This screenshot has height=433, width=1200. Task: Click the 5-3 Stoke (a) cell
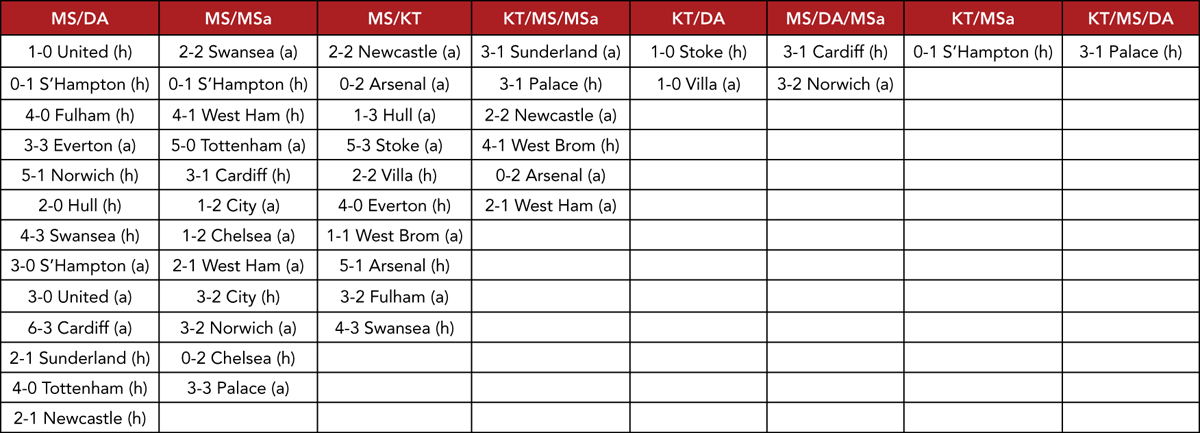point(394,144)
